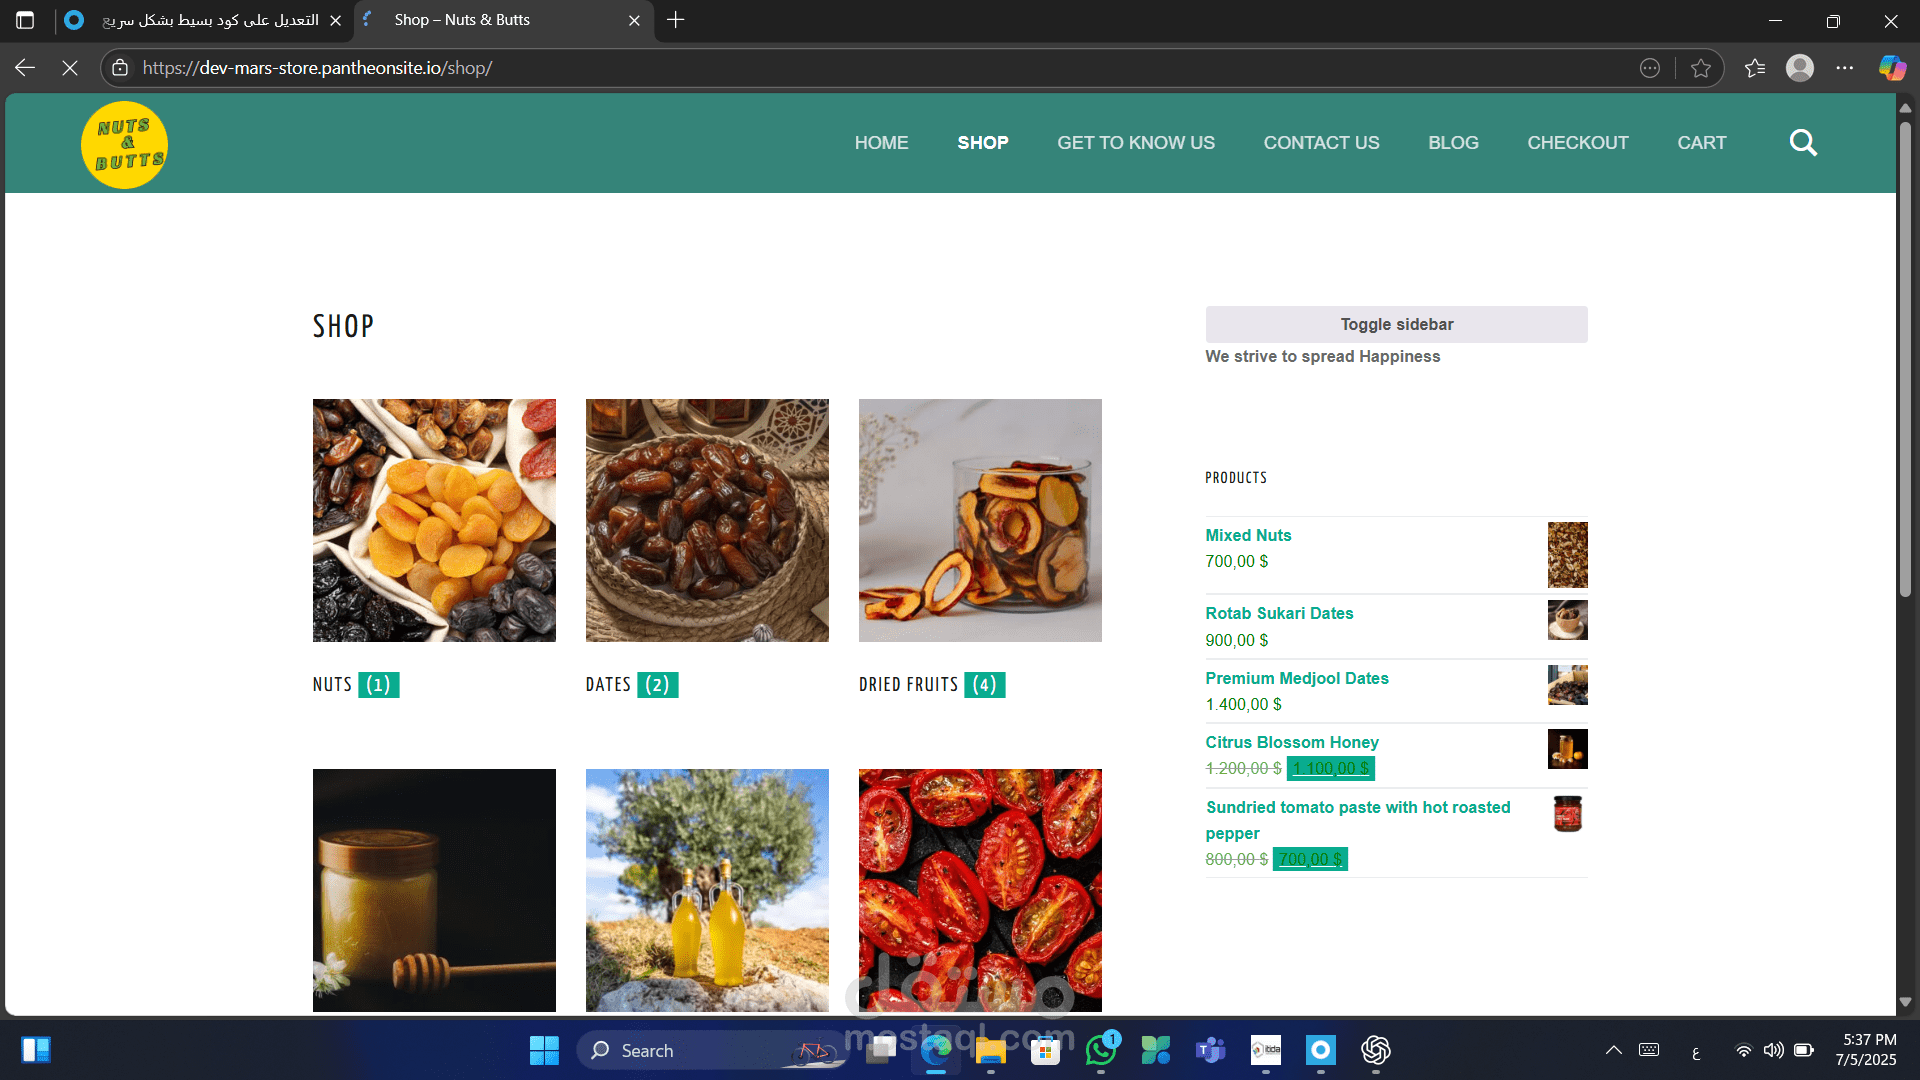Viewport: 1920px width, 1080px height.
Task: Open CONTACT US navigation link
Action: (1320, 143)
